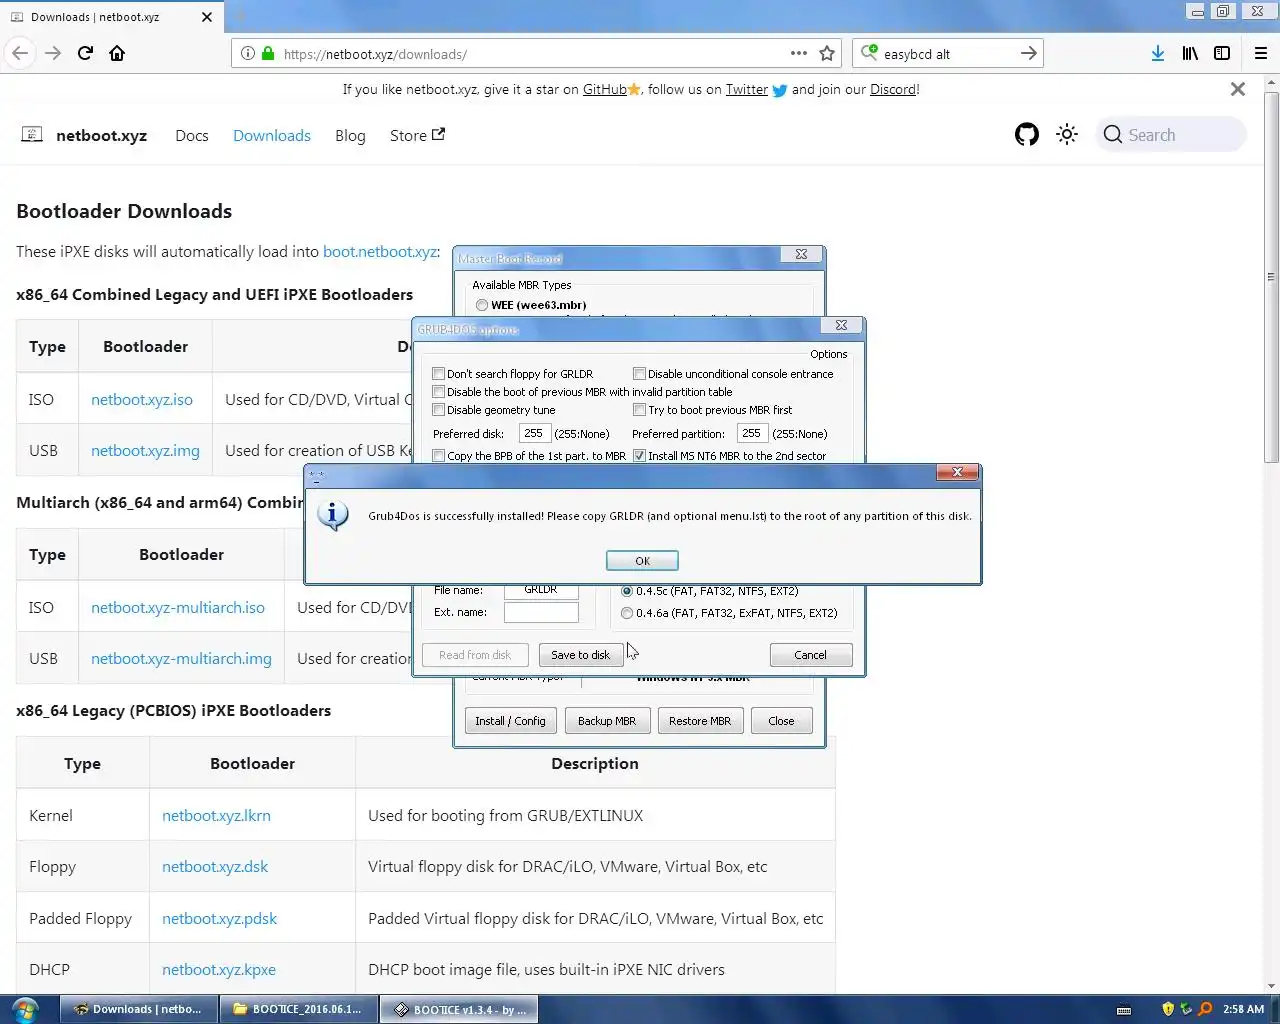Bookmark this page with the star icon
This screenshot has width=1280, height=1024.
(x=827, y=53)
